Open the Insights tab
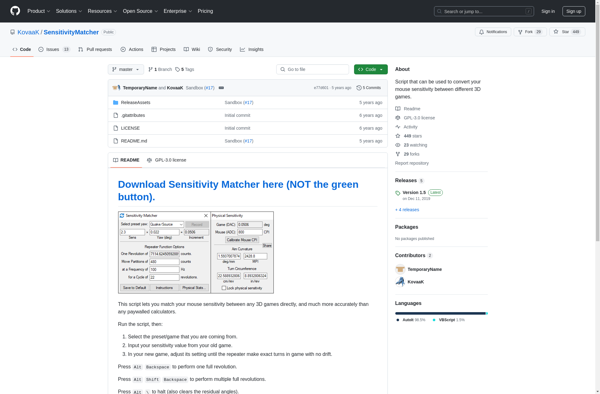This screenshot has width=600, height=394. tap(252, 49)
